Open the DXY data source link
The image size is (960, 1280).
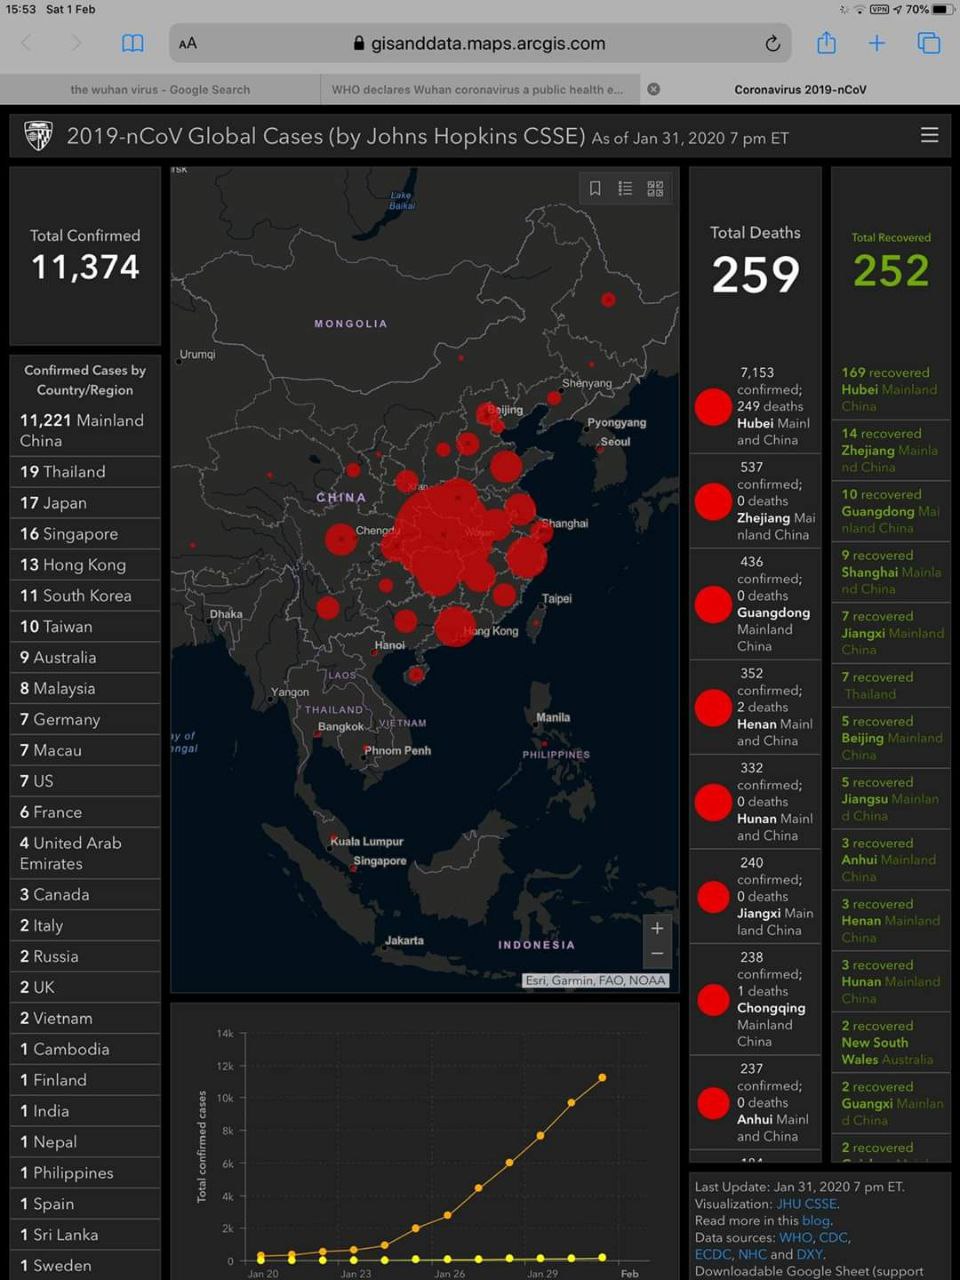click(x=809, y=1254)
